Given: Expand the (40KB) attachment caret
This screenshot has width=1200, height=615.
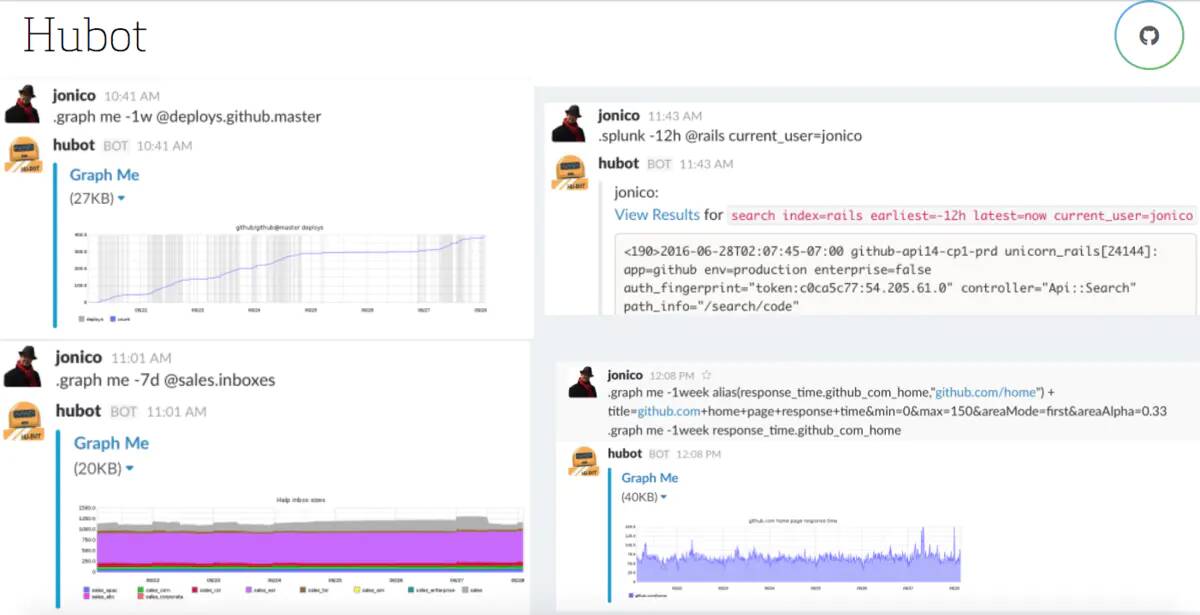Looking at the screenshot, I should (x=664, y=497).
